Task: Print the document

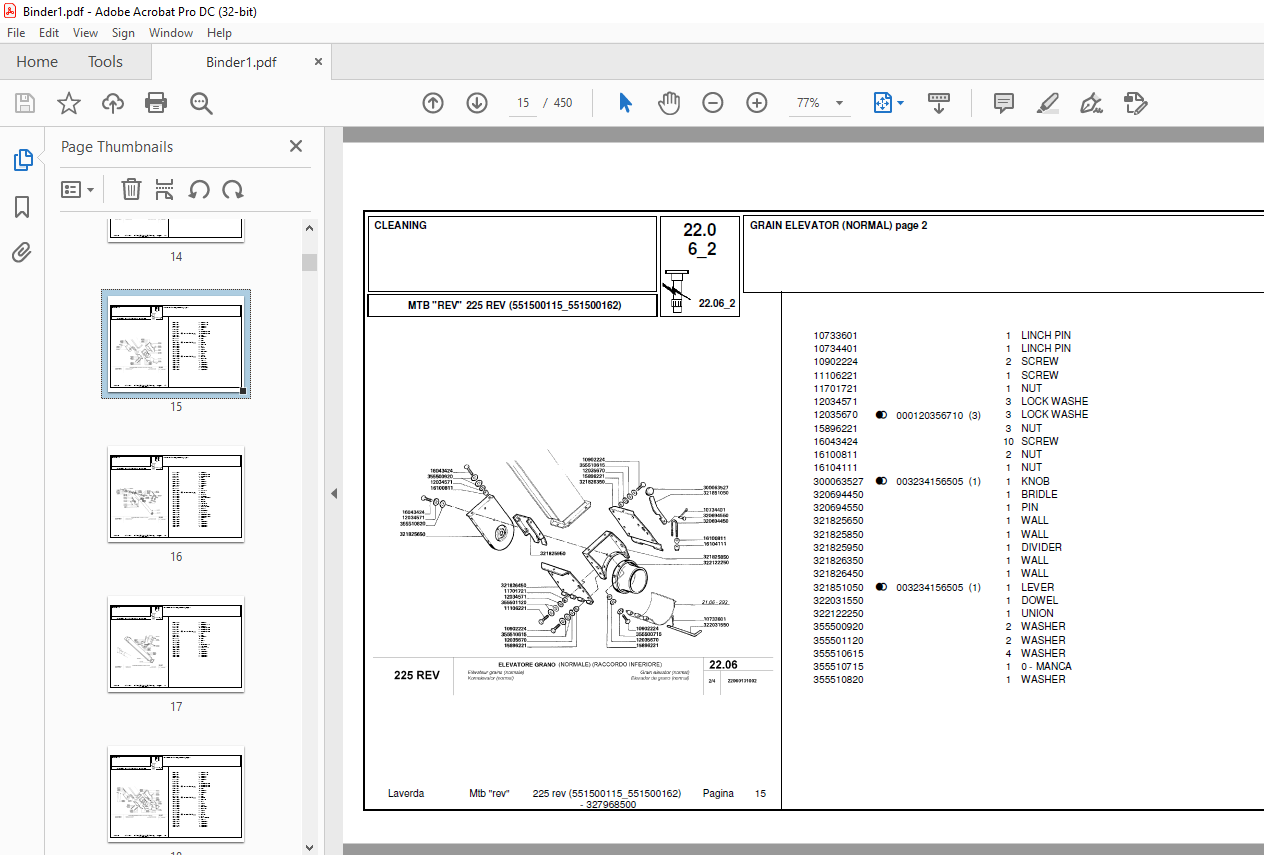Action: (x=156, y=103)
